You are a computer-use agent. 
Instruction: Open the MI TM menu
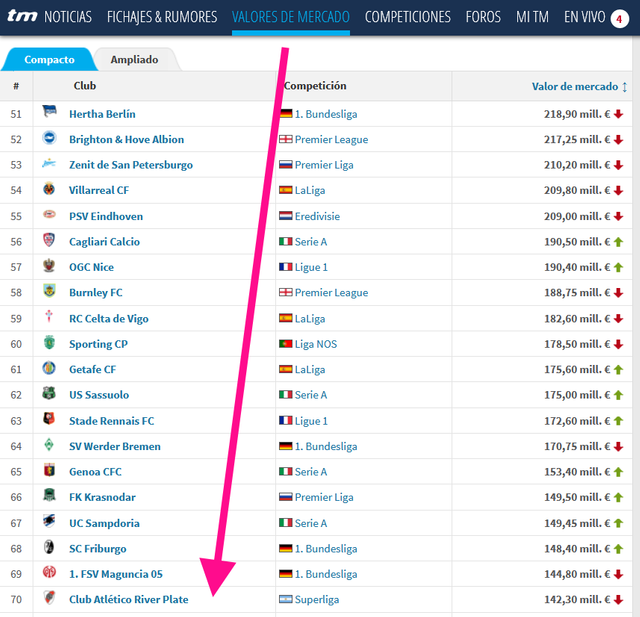[532, 17]
